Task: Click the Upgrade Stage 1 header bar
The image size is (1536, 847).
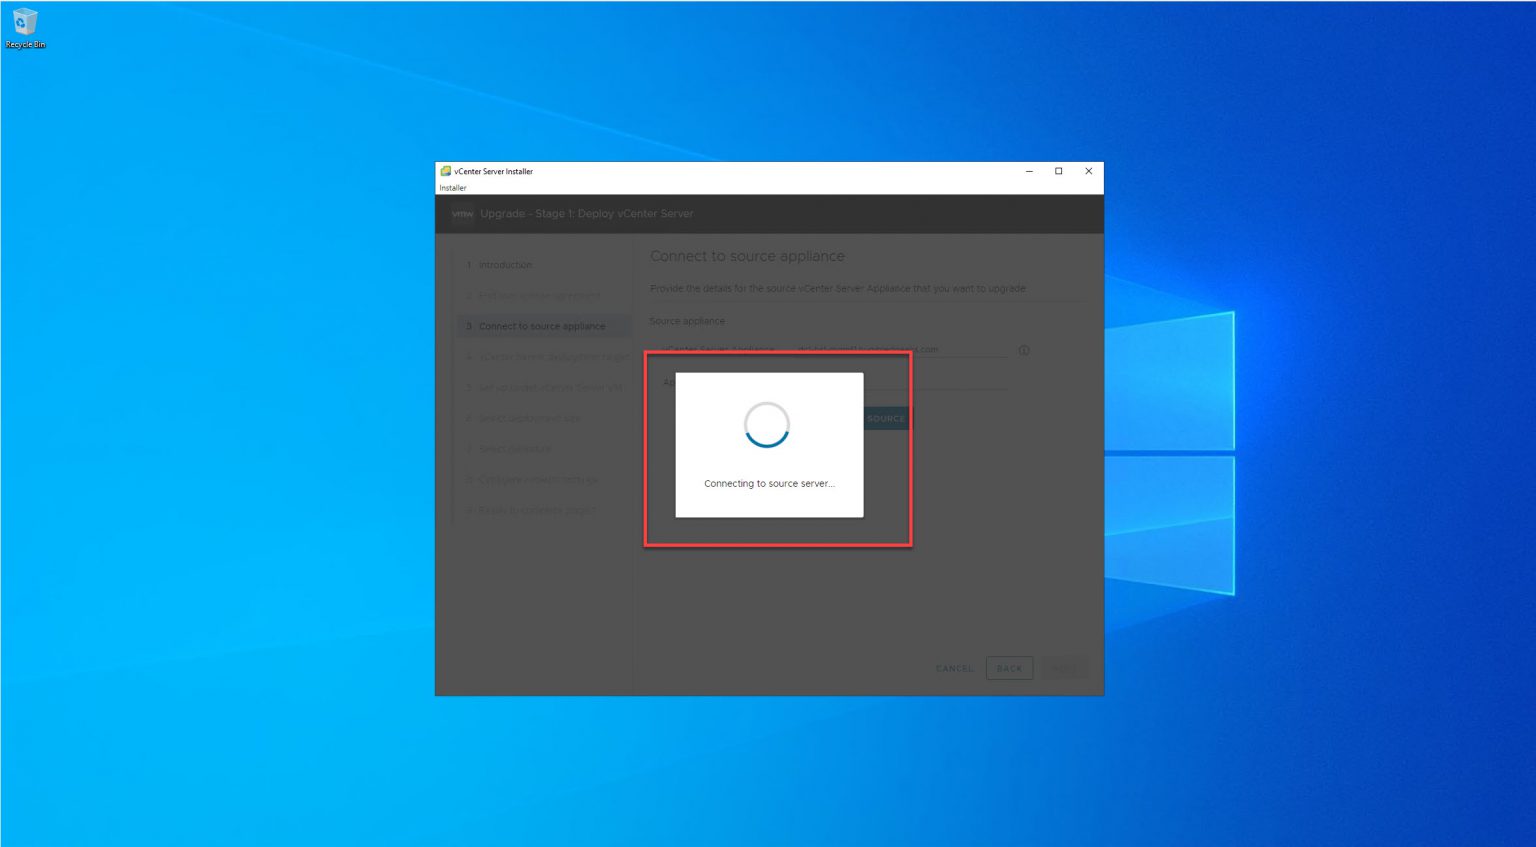Action: tap(700, 213)
